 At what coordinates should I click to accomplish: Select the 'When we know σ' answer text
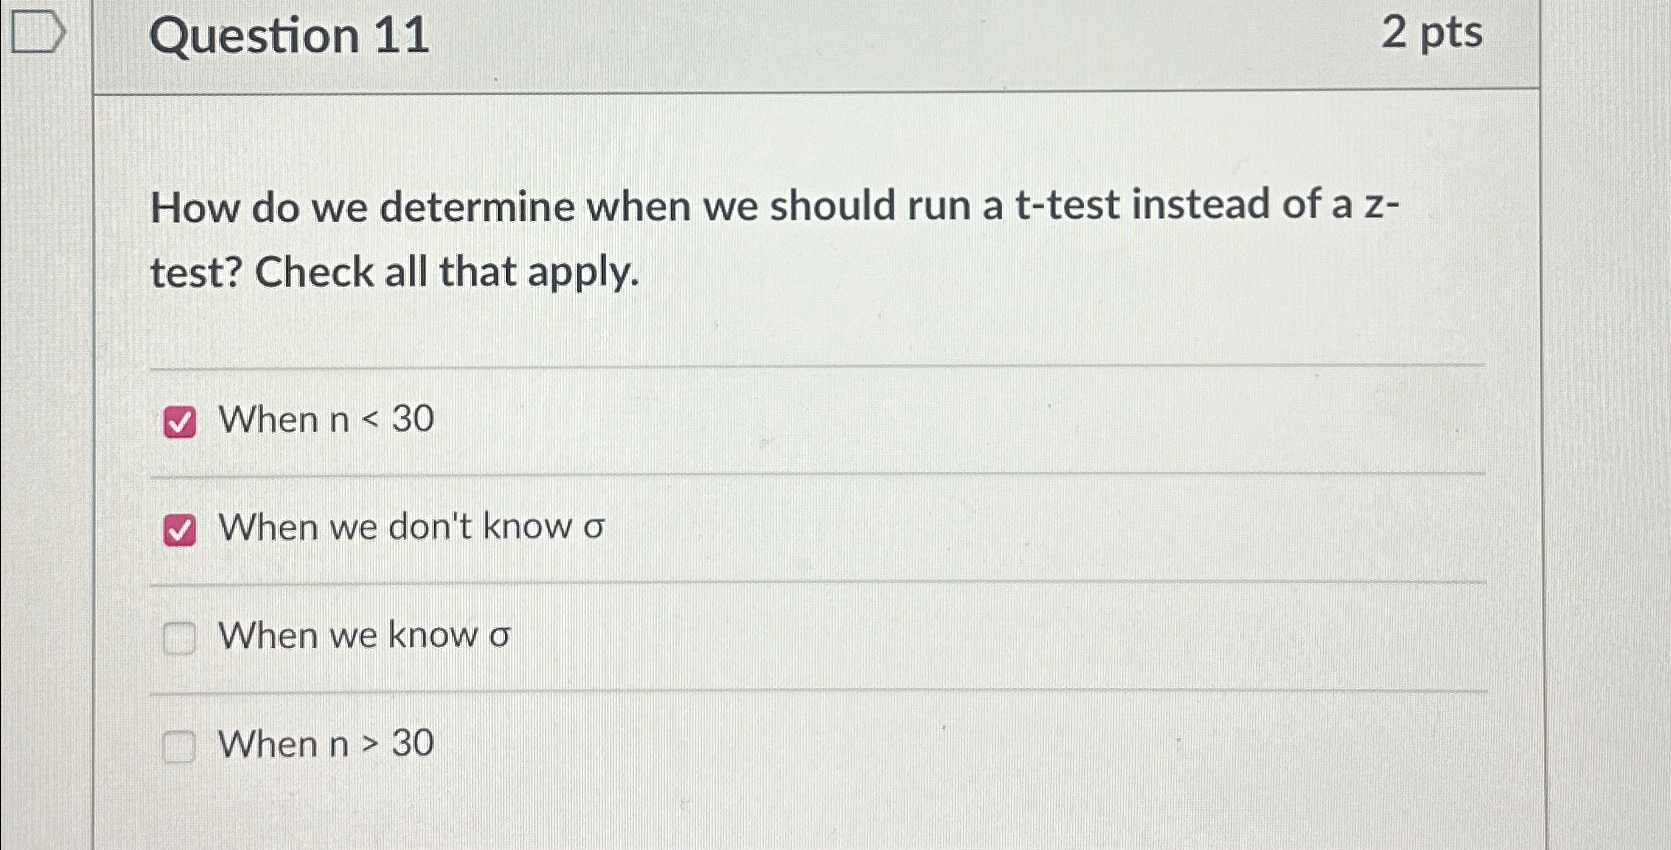click(365, 634)
